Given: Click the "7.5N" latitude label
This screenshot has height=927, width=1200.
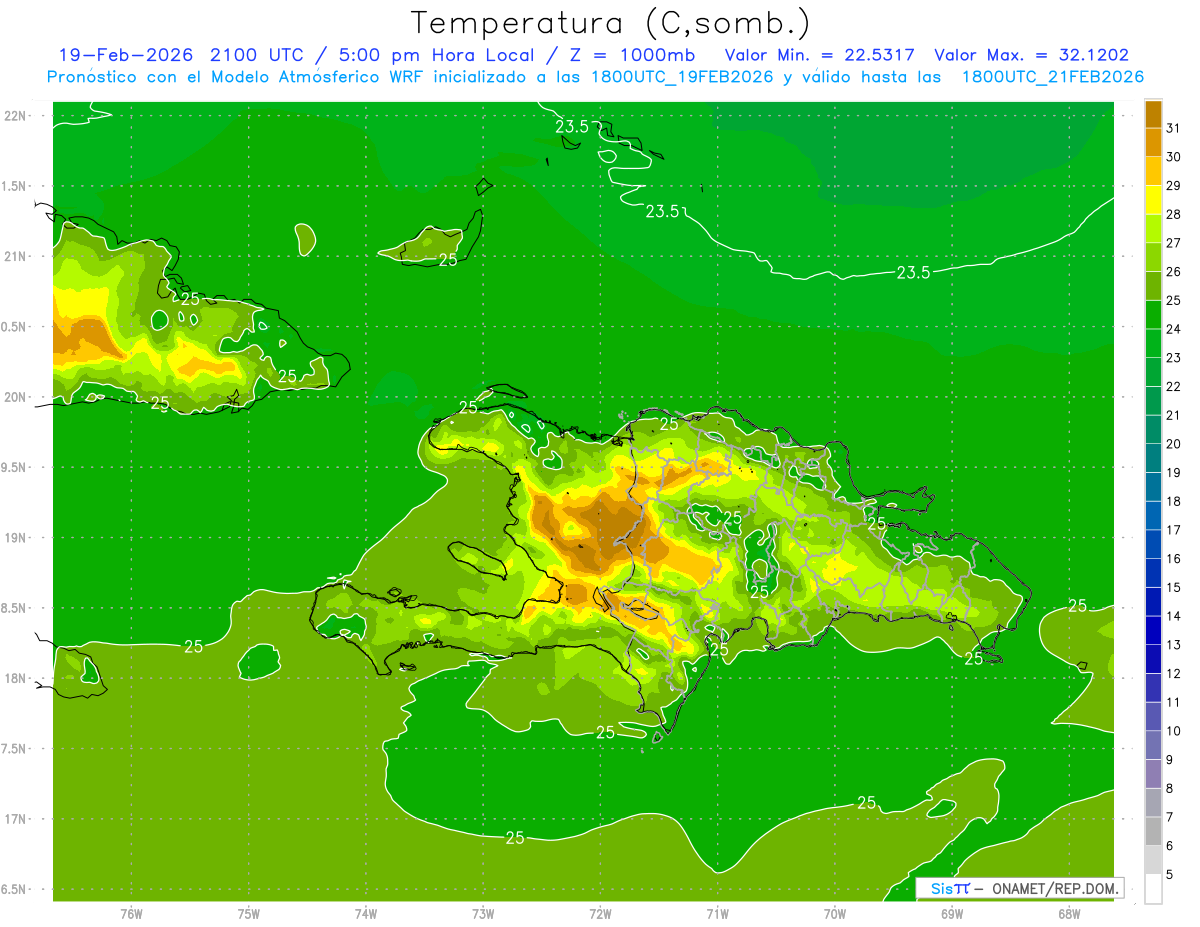Looking at the screenshot, I should coord(15,748).
